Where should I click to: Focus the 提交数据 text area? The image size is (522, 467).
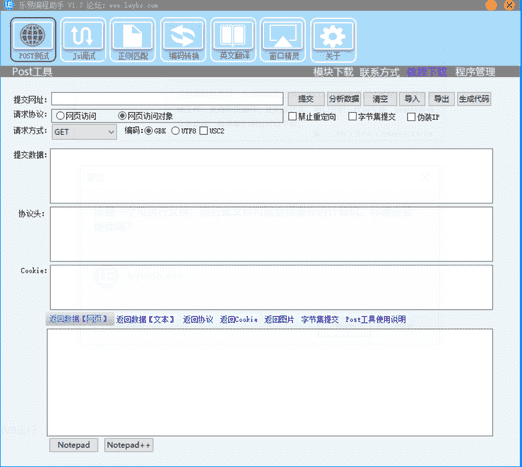(271, 176)
